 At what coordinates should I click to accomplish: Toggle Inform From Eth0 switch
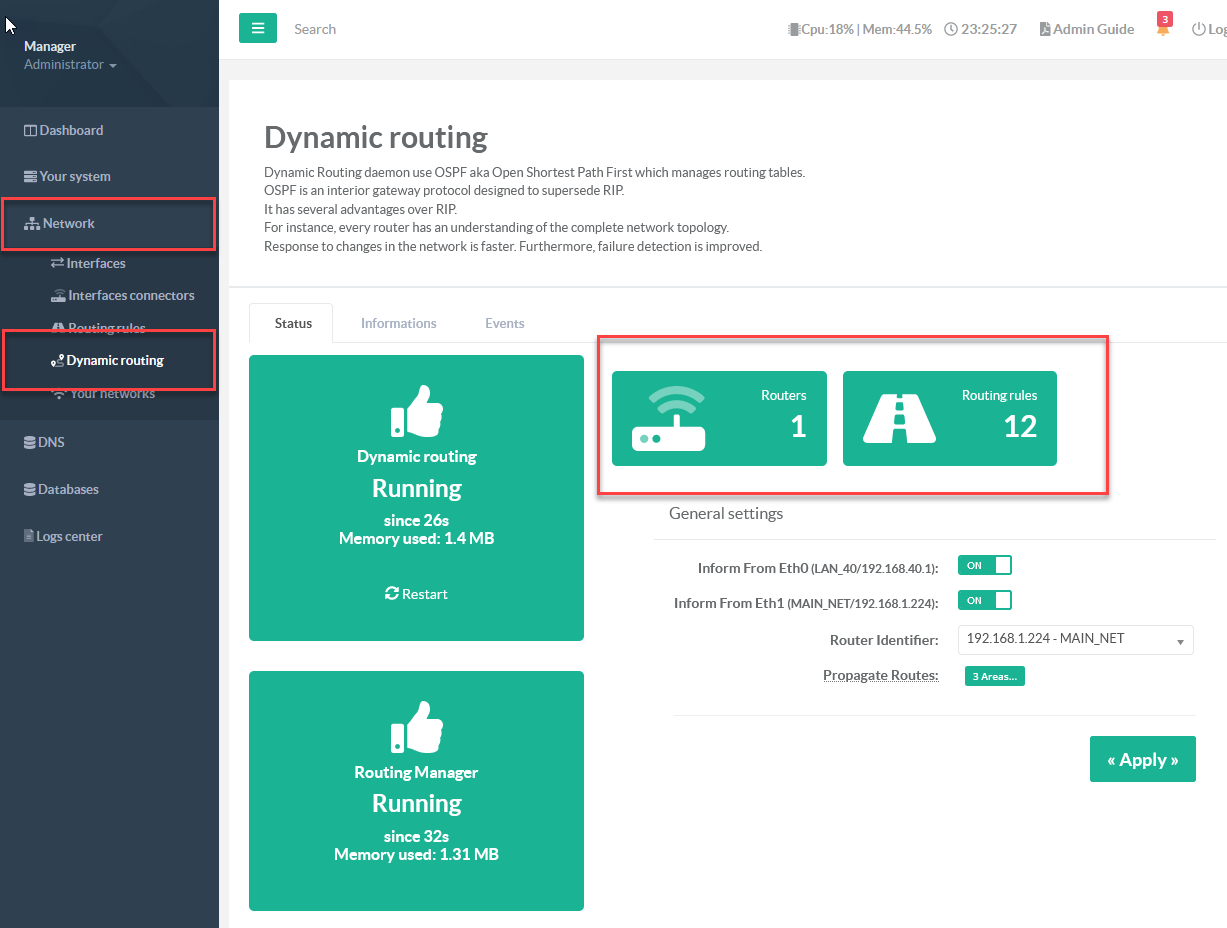click(x=984, y=566)
